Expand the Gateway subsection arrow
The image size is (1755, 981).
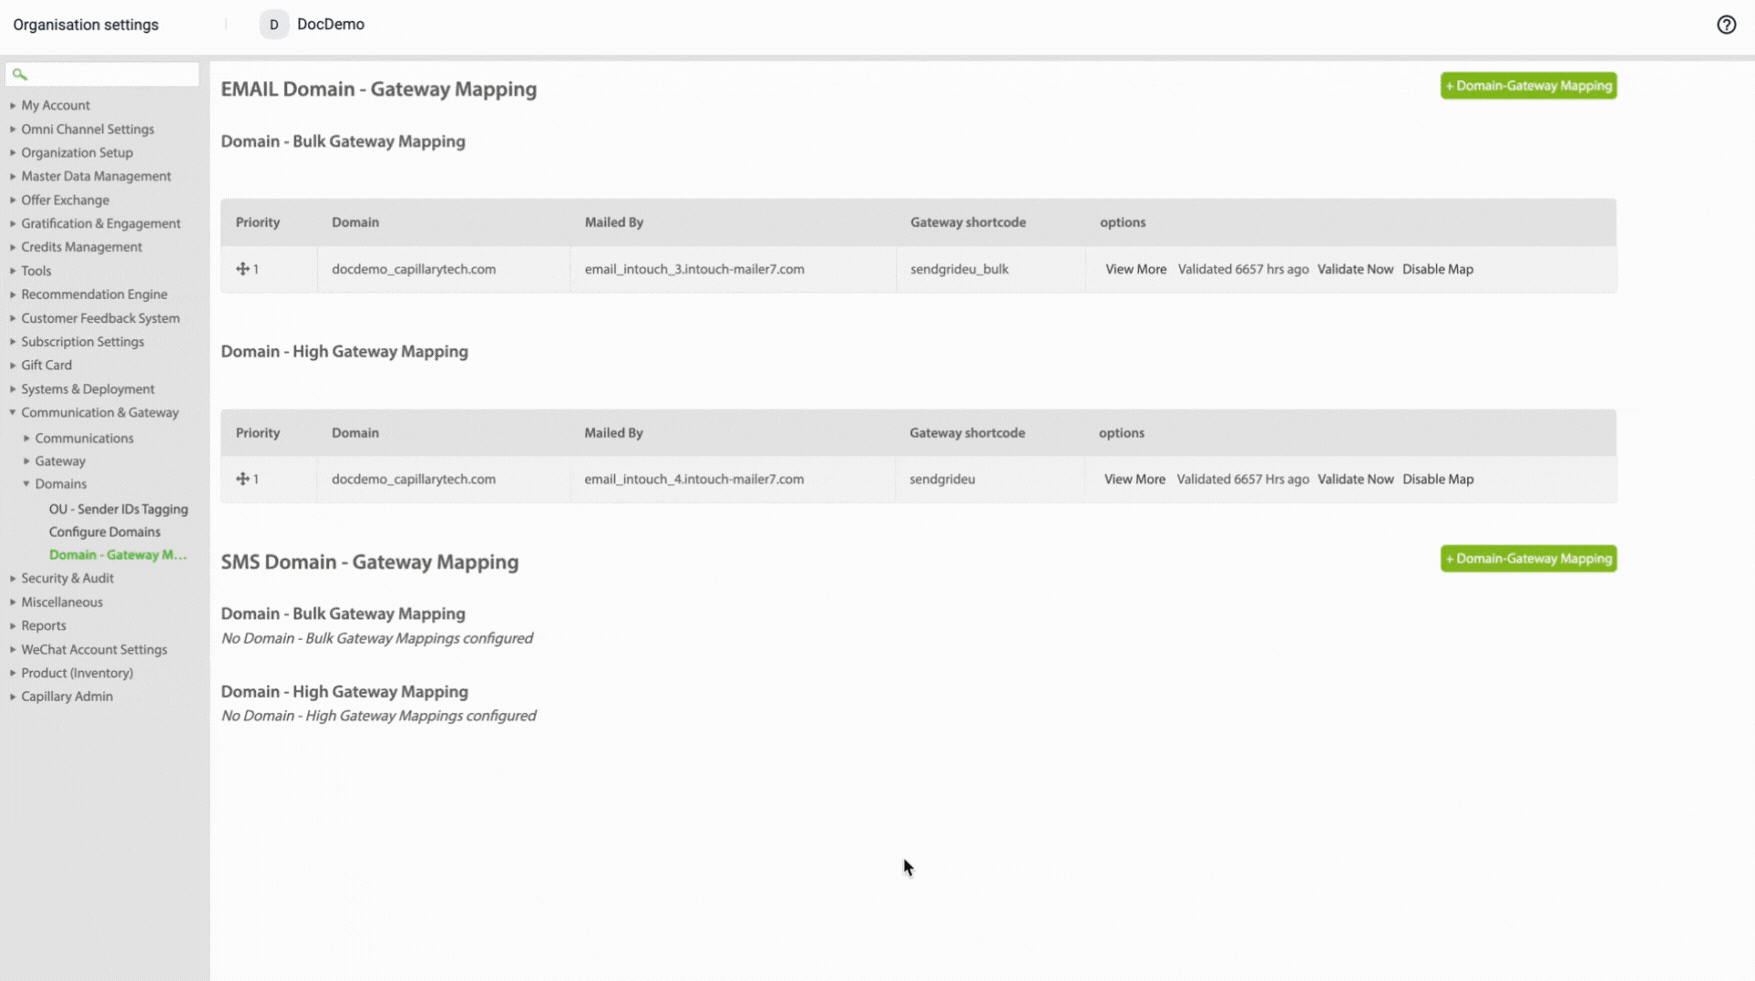pos(27,461)
